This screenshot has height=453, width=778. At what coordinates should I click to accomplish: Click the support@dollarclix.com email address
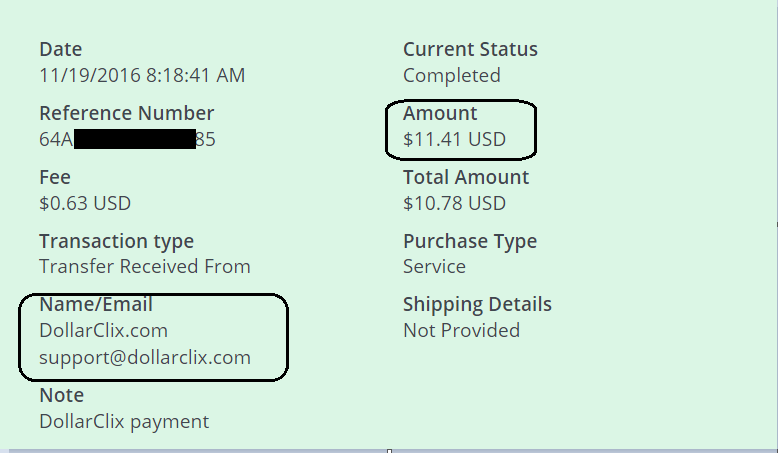tap(145, 358)
